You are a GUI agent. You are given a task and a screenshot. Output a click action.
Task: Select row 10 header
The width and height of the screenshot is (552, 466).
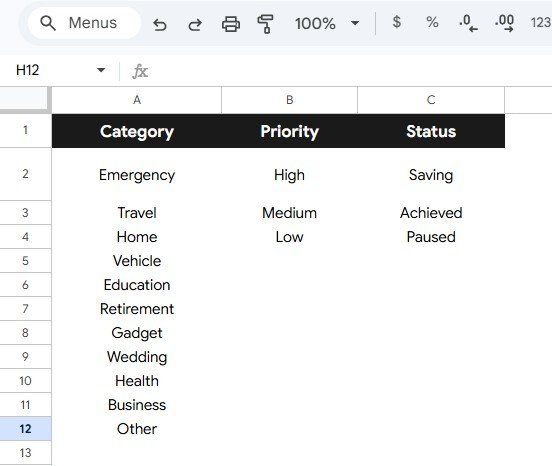25,381
